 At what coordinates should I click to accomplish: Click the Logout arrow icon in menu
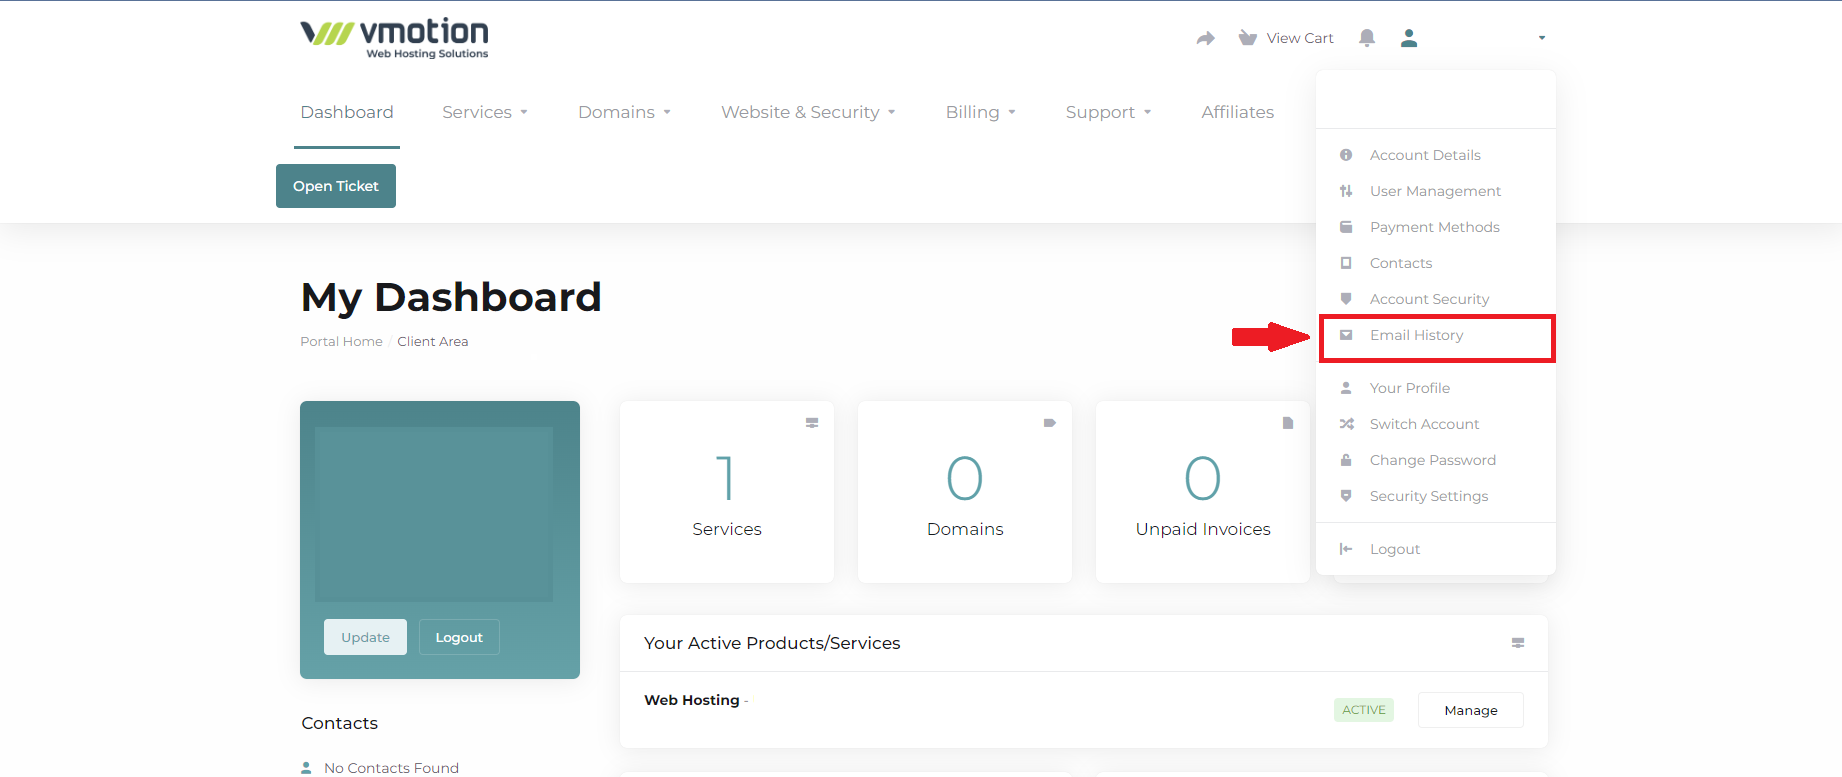click(x=1346, y=549)
